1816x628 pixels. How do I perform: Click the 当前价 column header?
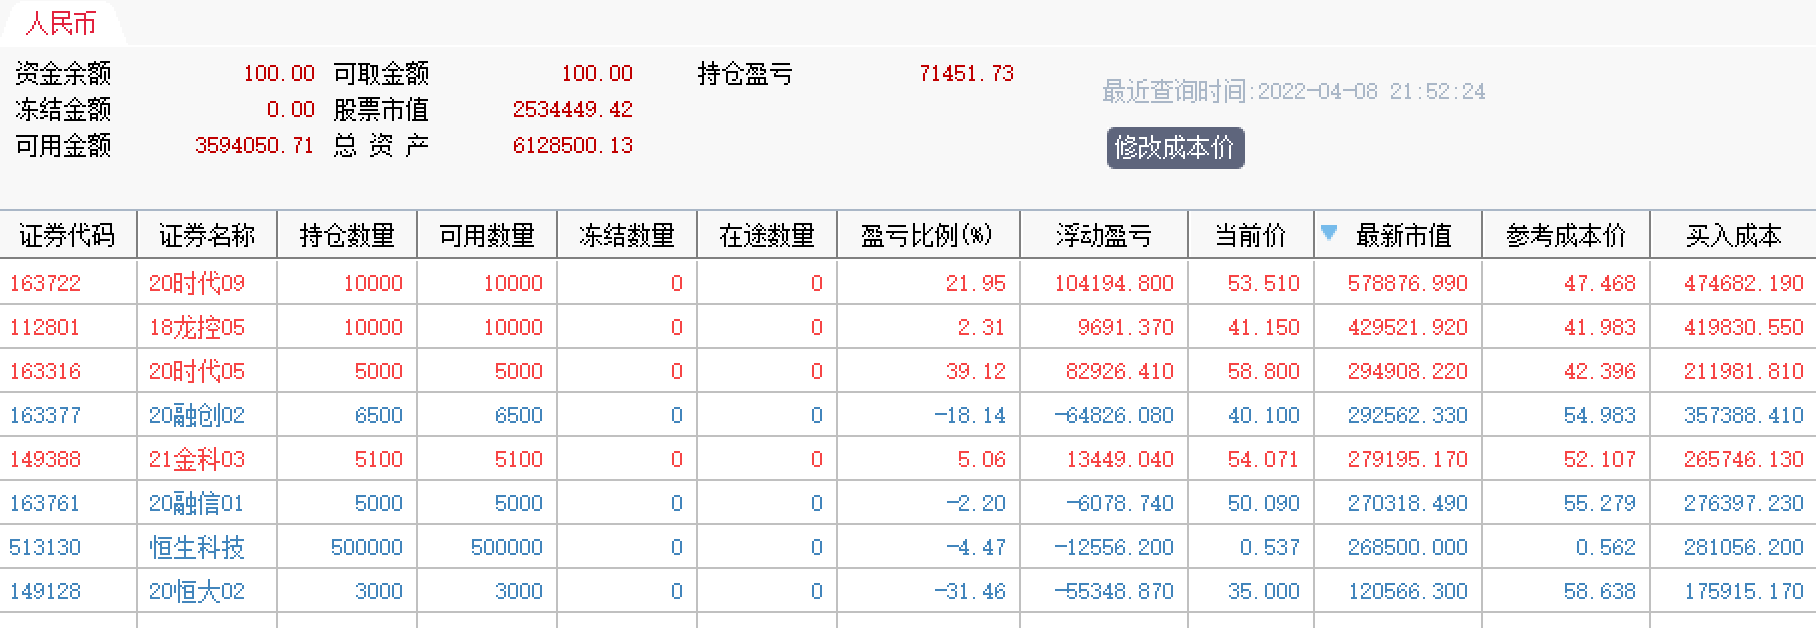pyautogui.click(x=1250, y=236)
